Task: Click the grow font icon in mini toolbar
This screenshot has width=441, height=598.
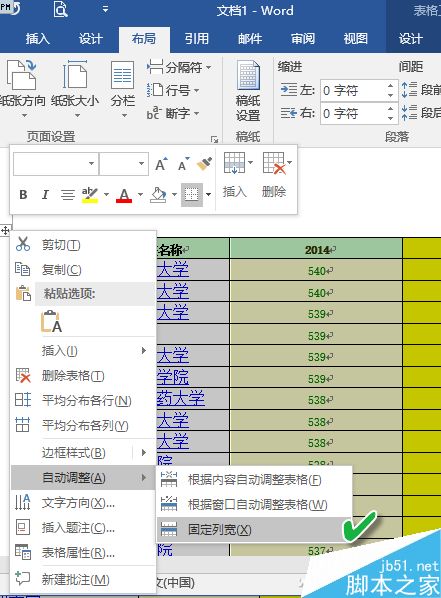Action: [161, 164]
